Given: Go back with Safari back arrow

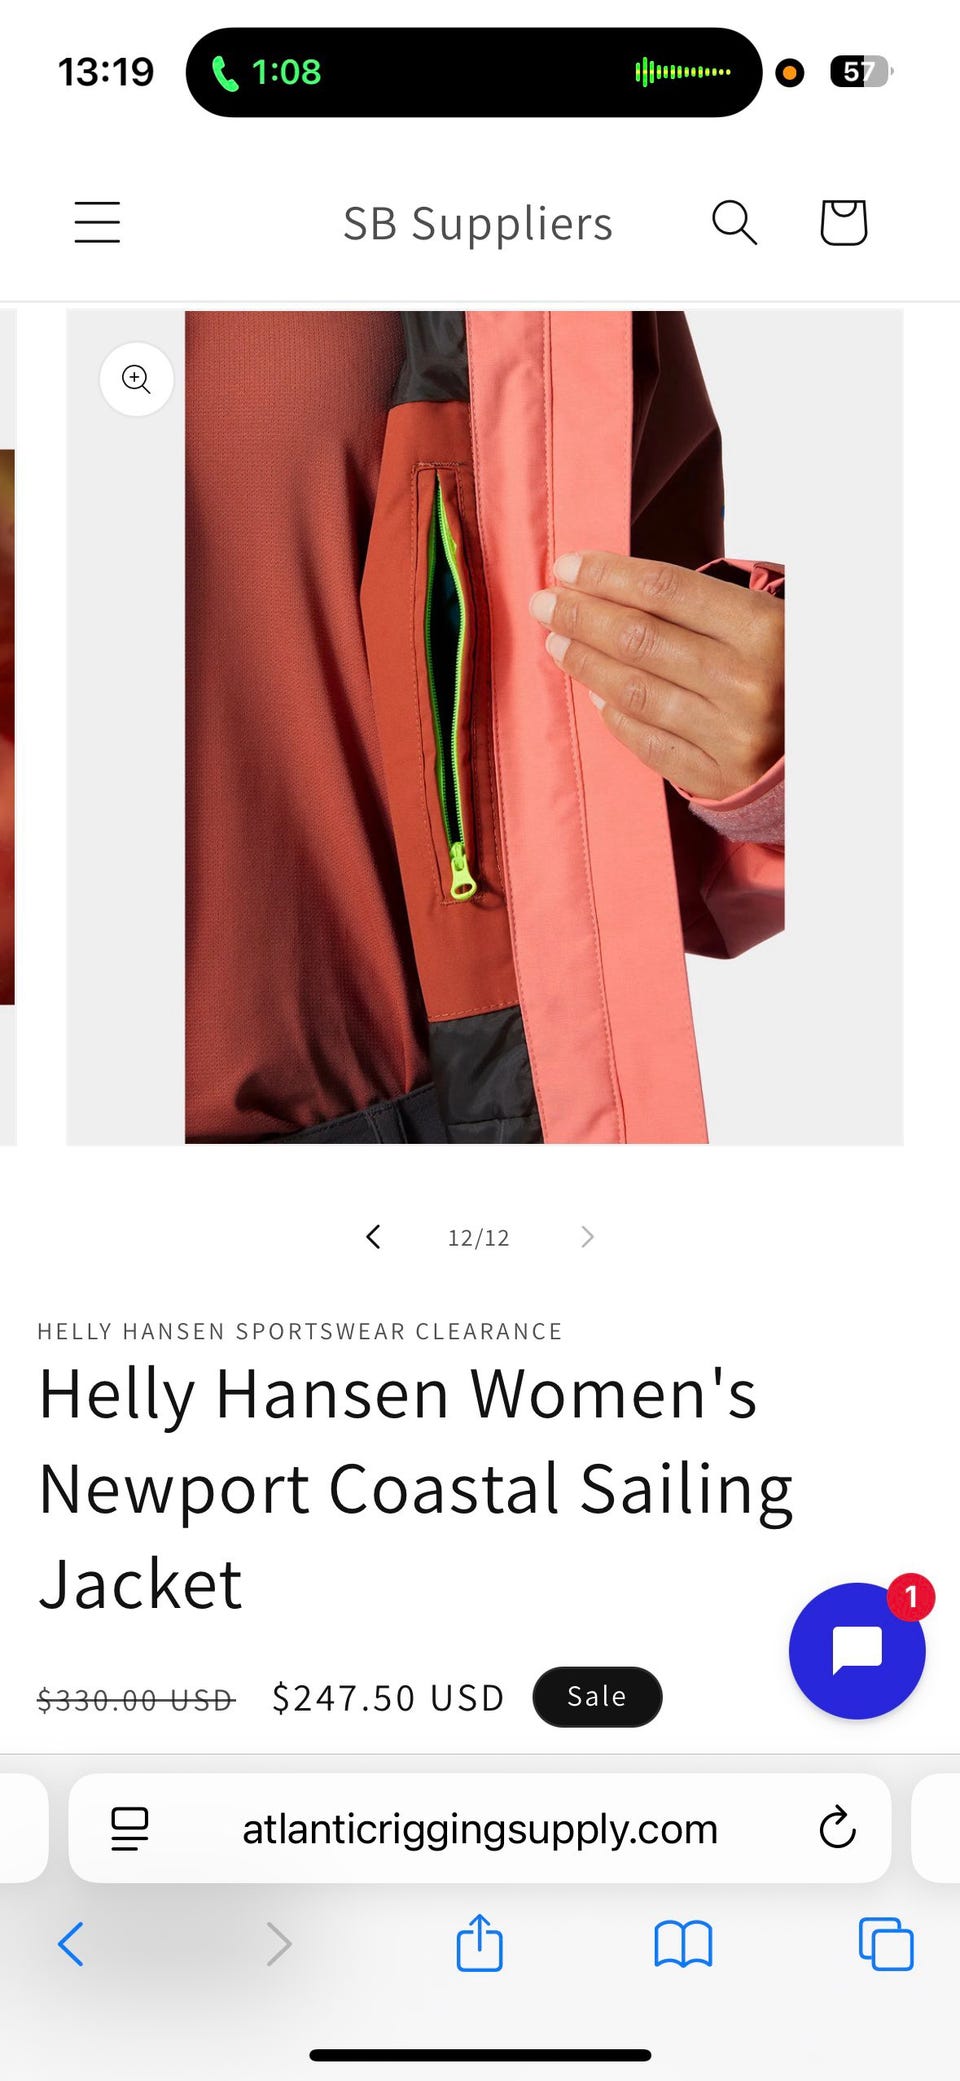Looking at the screenshot, I should [71, 1944].
